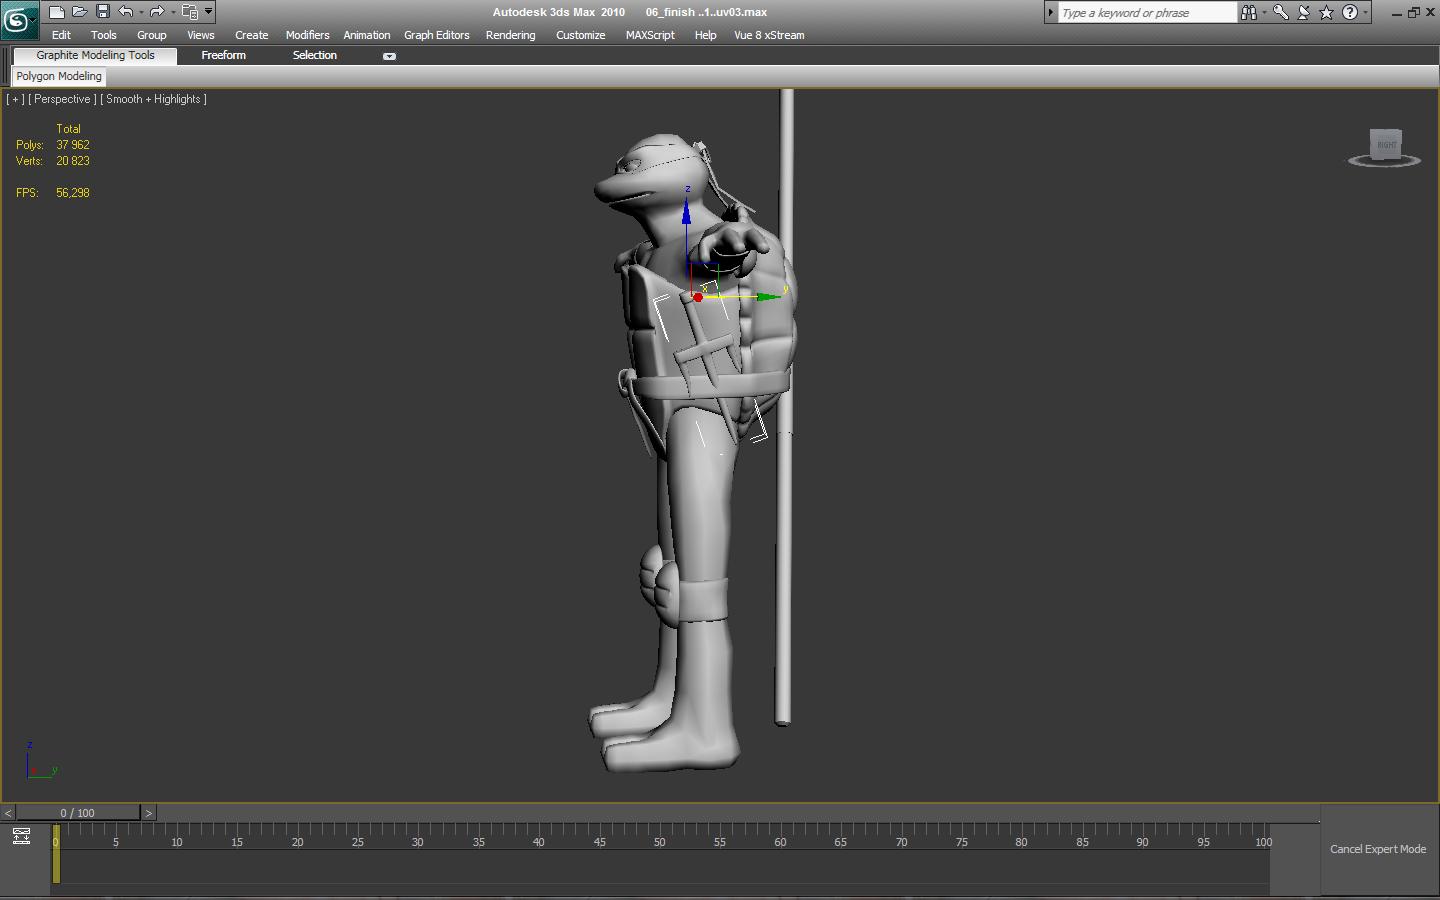Undo the last action with Undo arrow
Image resolution: width=1440 pixels, height=900 pixels.
point(125,12)
